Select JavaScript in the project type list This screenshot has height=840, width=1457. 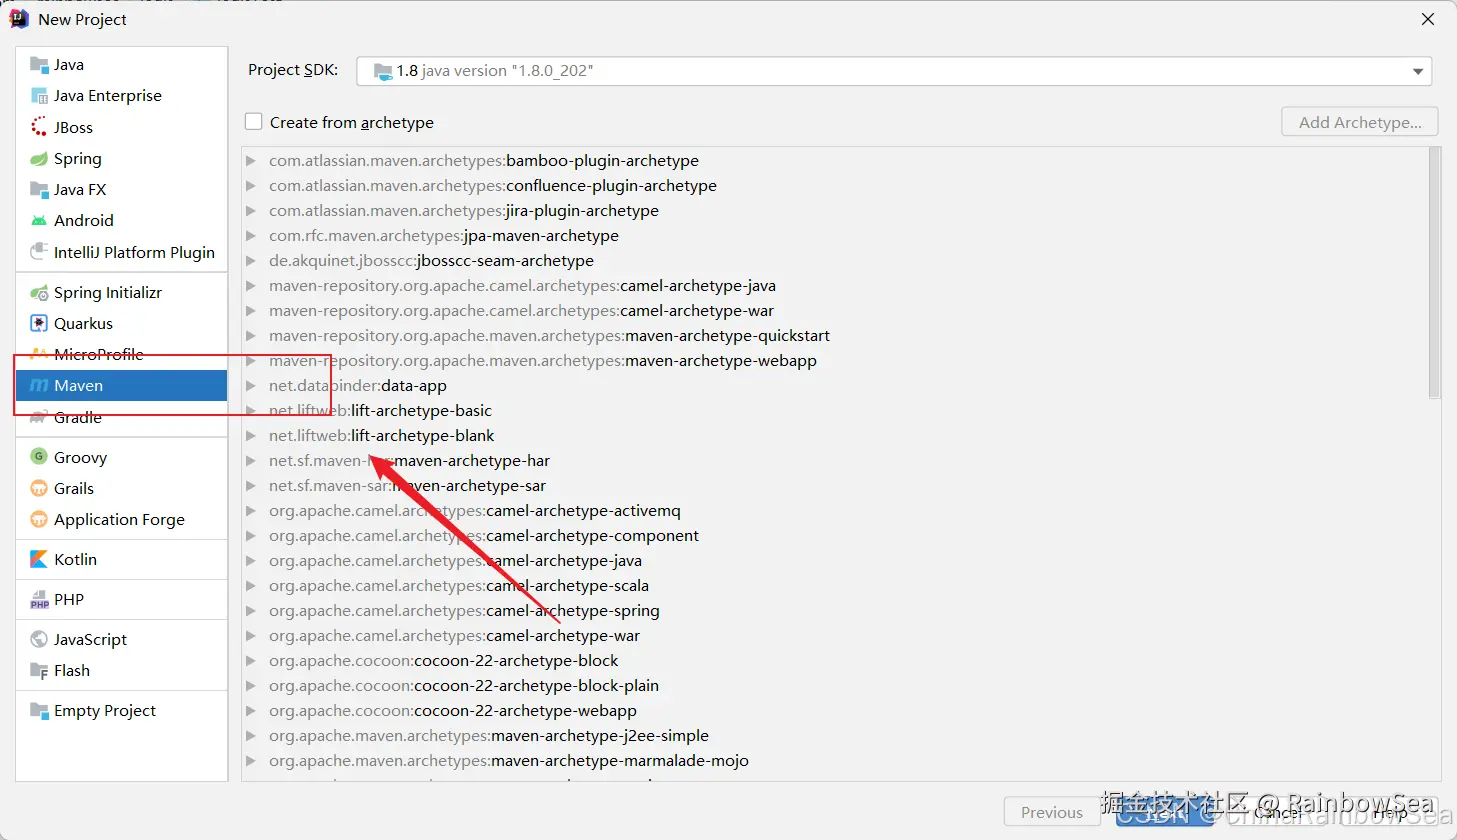pos(122,639)
